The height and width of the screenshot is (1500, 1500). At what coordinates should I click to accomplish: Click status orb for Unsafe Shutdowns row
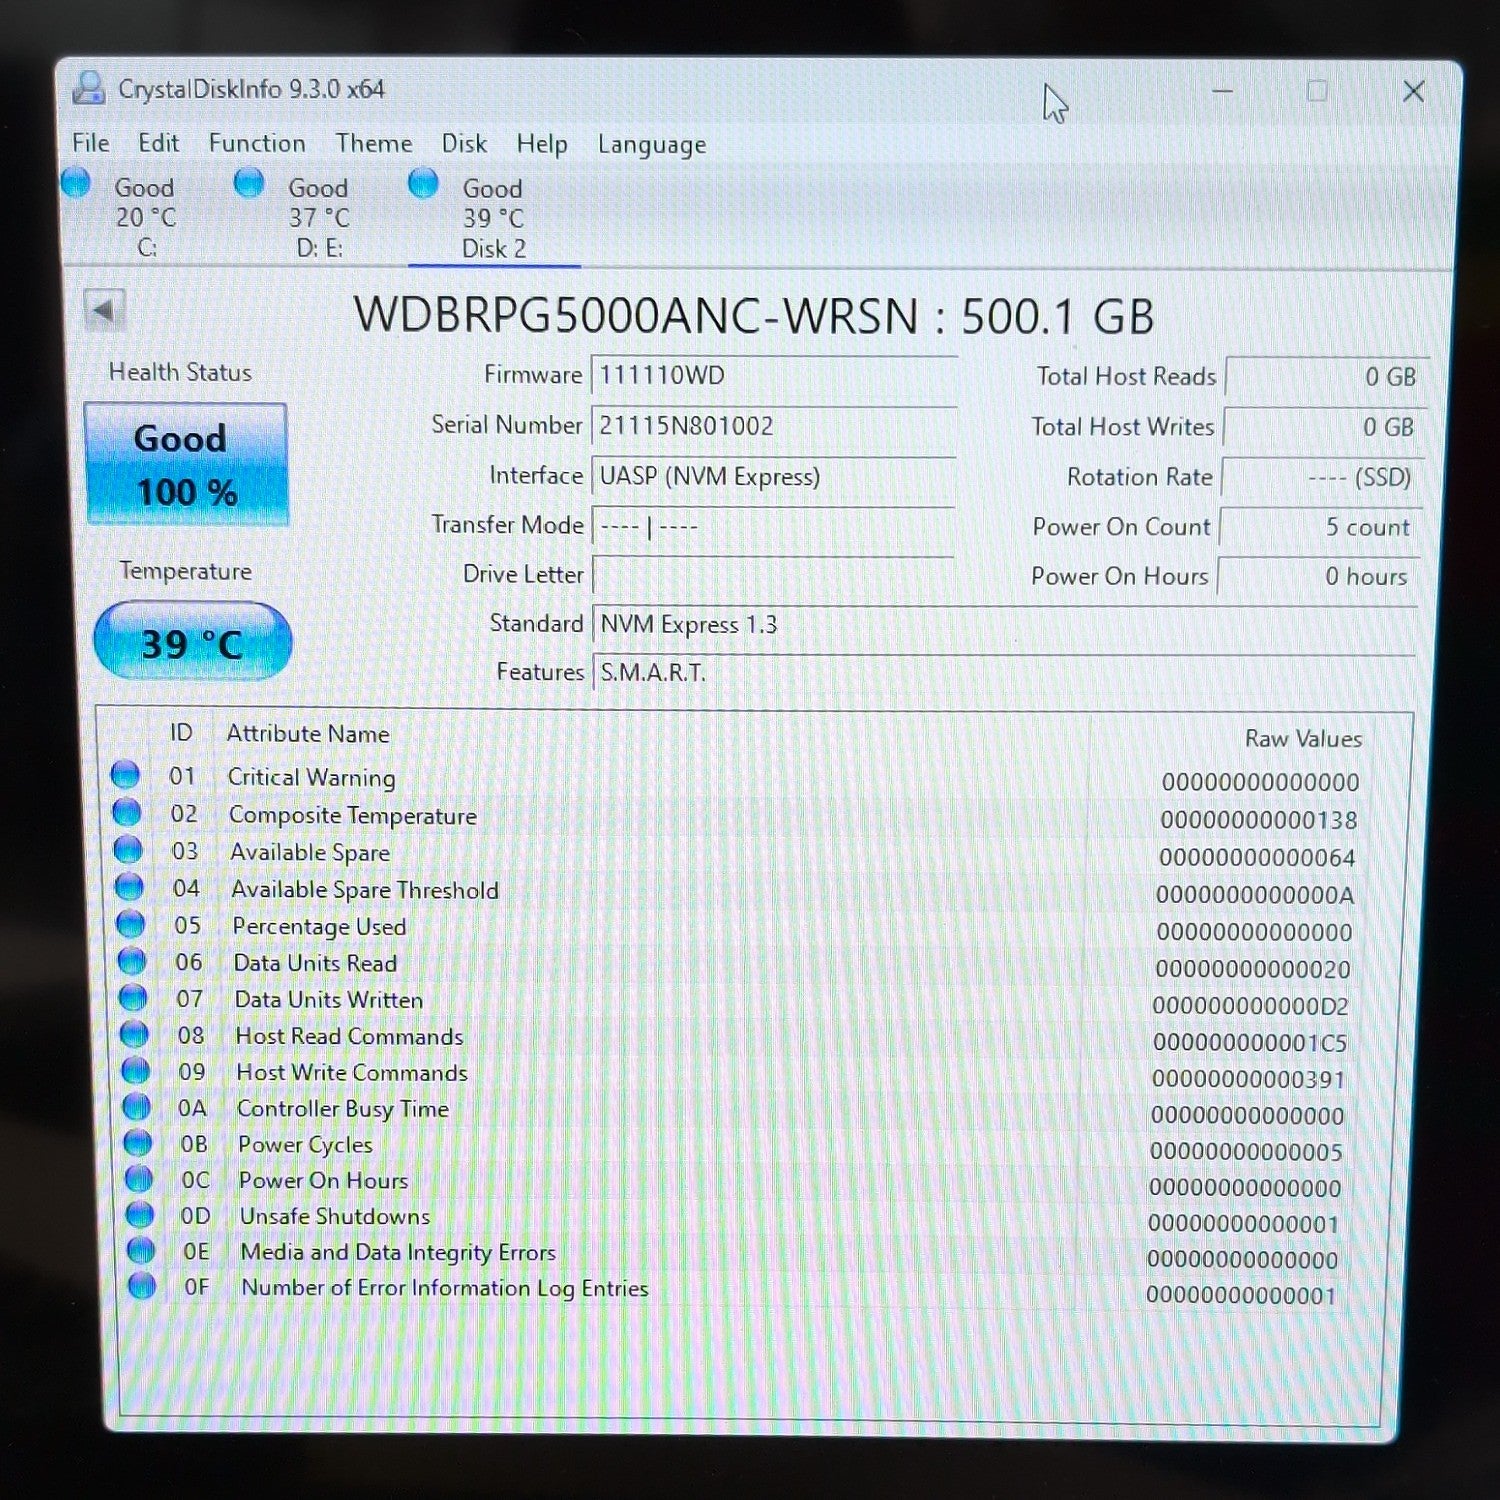click(140, 1214)
